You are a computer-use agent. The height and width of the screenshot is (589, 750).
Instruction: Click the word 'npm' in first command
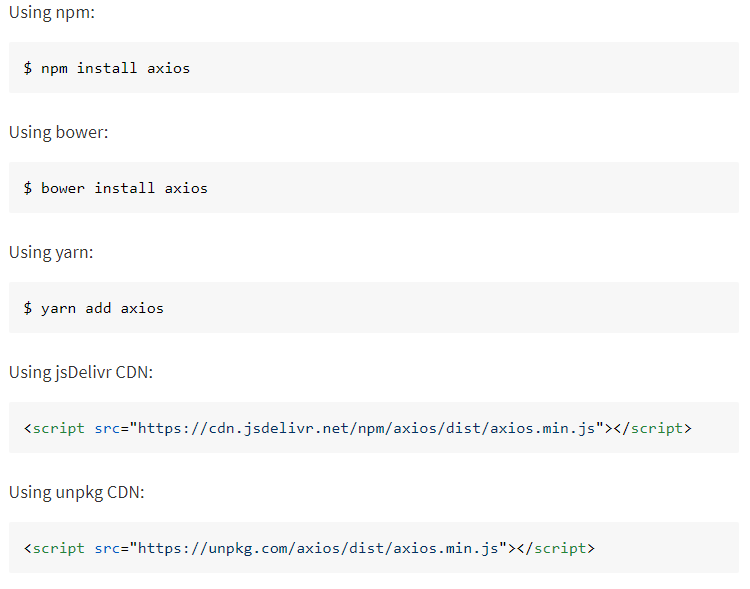(x=55, y=69)
